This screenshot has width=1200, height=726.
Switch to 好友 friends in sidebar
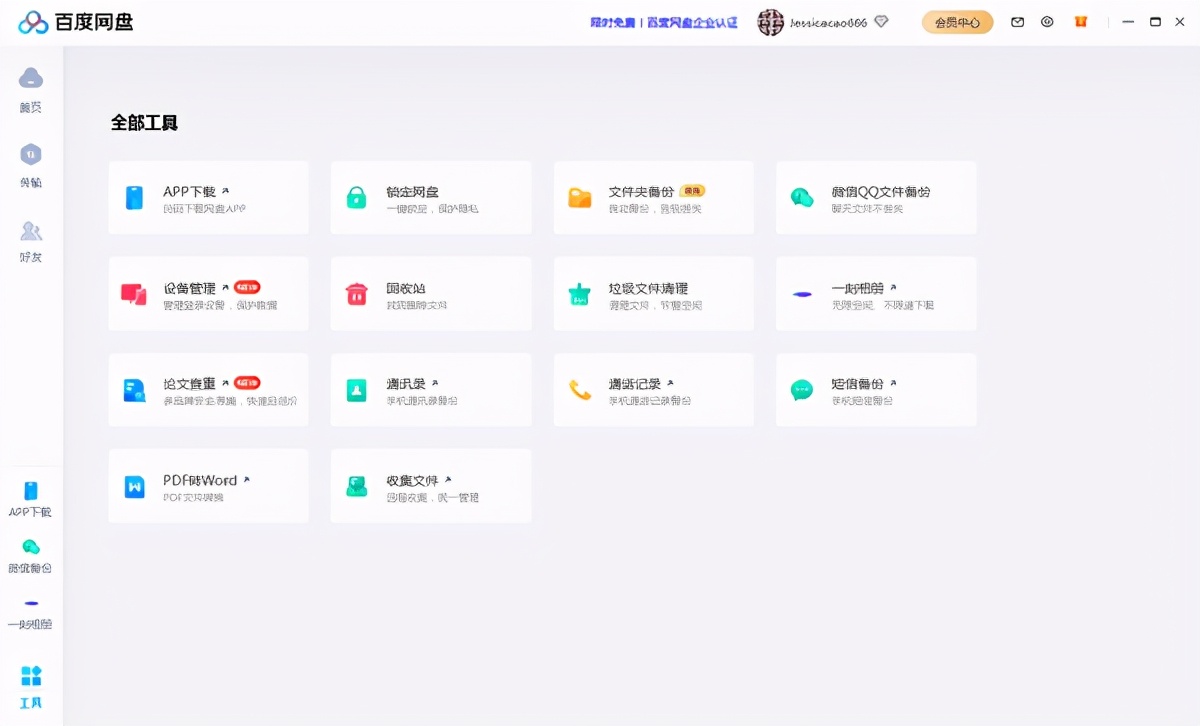pyautogui.click(x=31, y=241)
